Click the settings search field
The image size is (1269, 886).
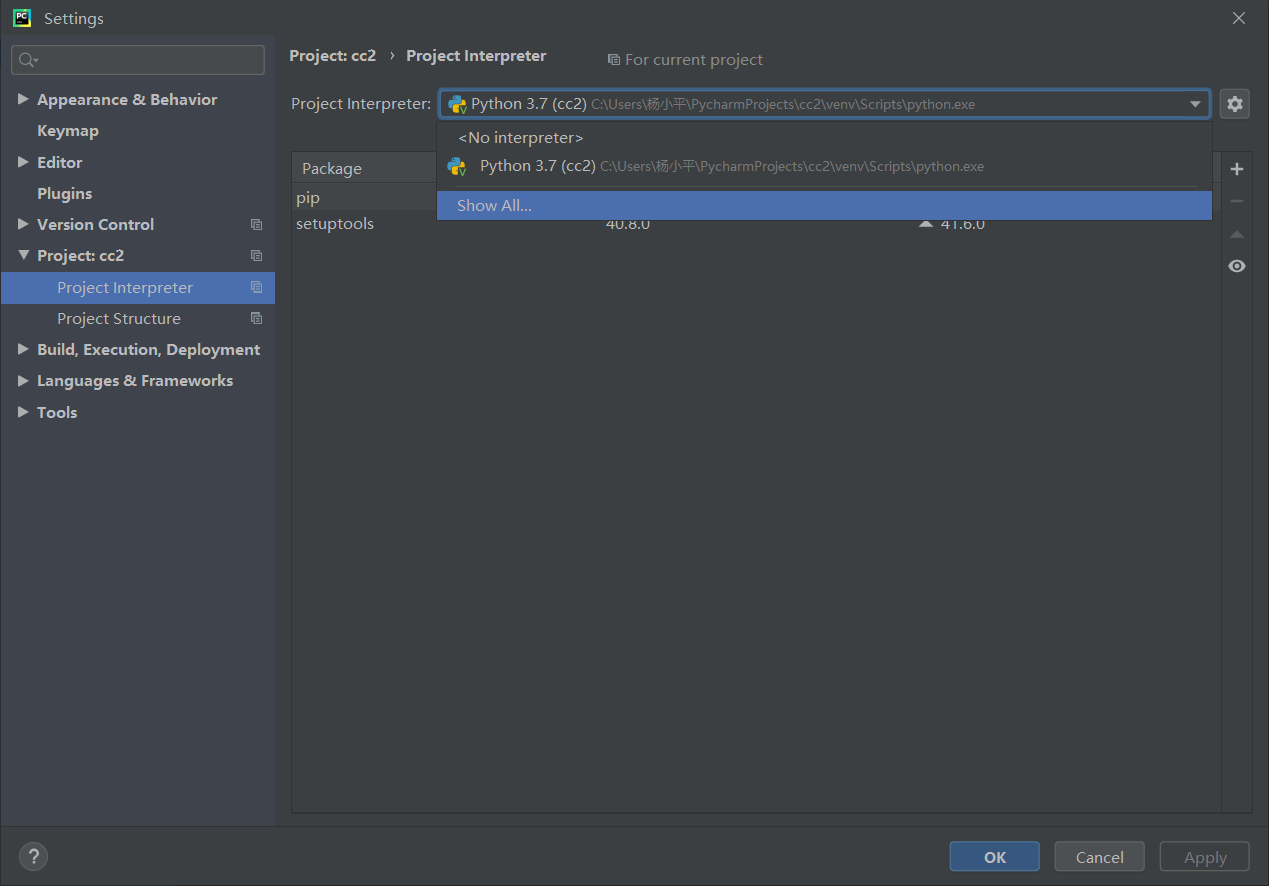pyautogui.click(x=138, y=60)
